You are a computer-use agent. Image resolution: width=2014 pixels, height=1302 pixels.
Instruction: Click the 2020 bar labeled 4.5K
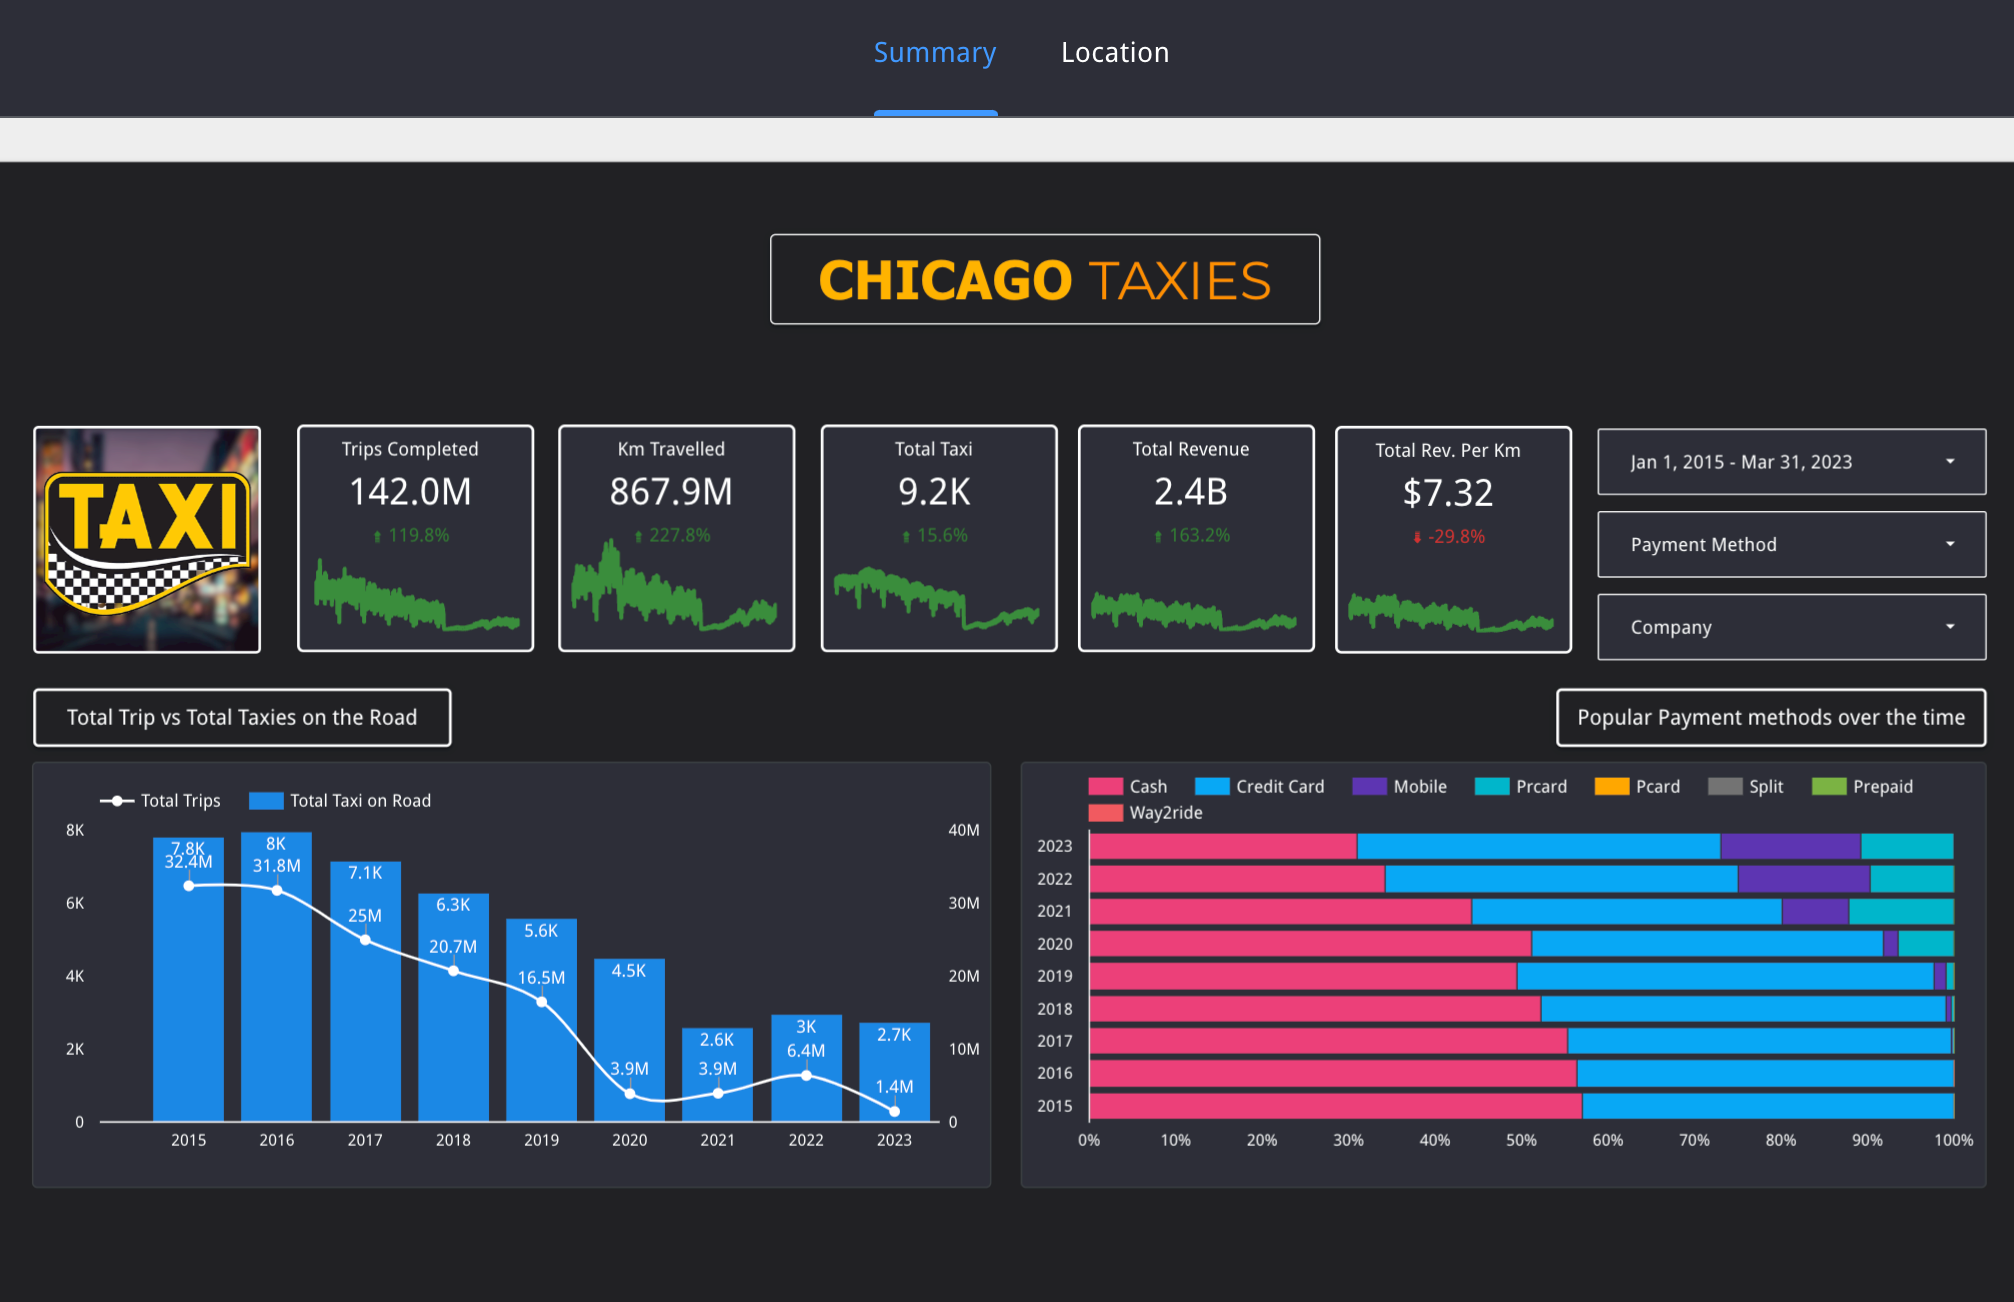[629, 1040]
